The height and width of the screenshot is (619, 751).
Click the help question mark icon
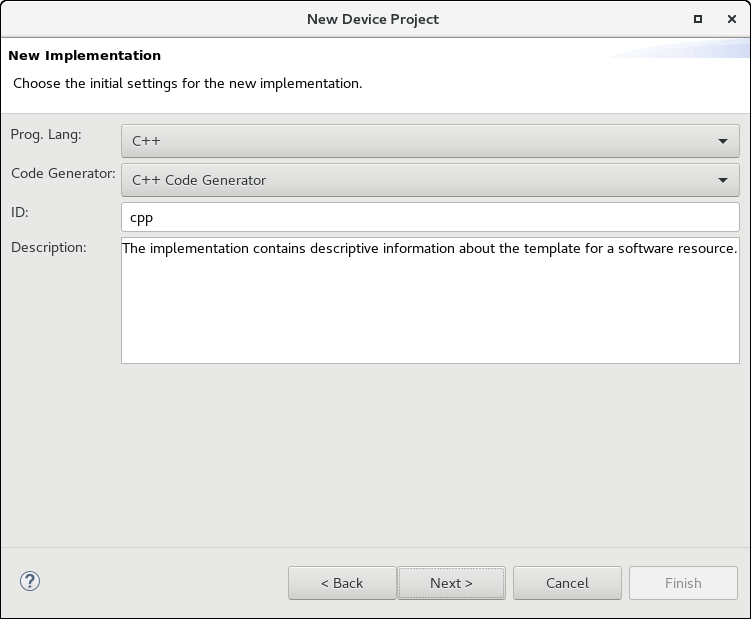pos(29,581)
